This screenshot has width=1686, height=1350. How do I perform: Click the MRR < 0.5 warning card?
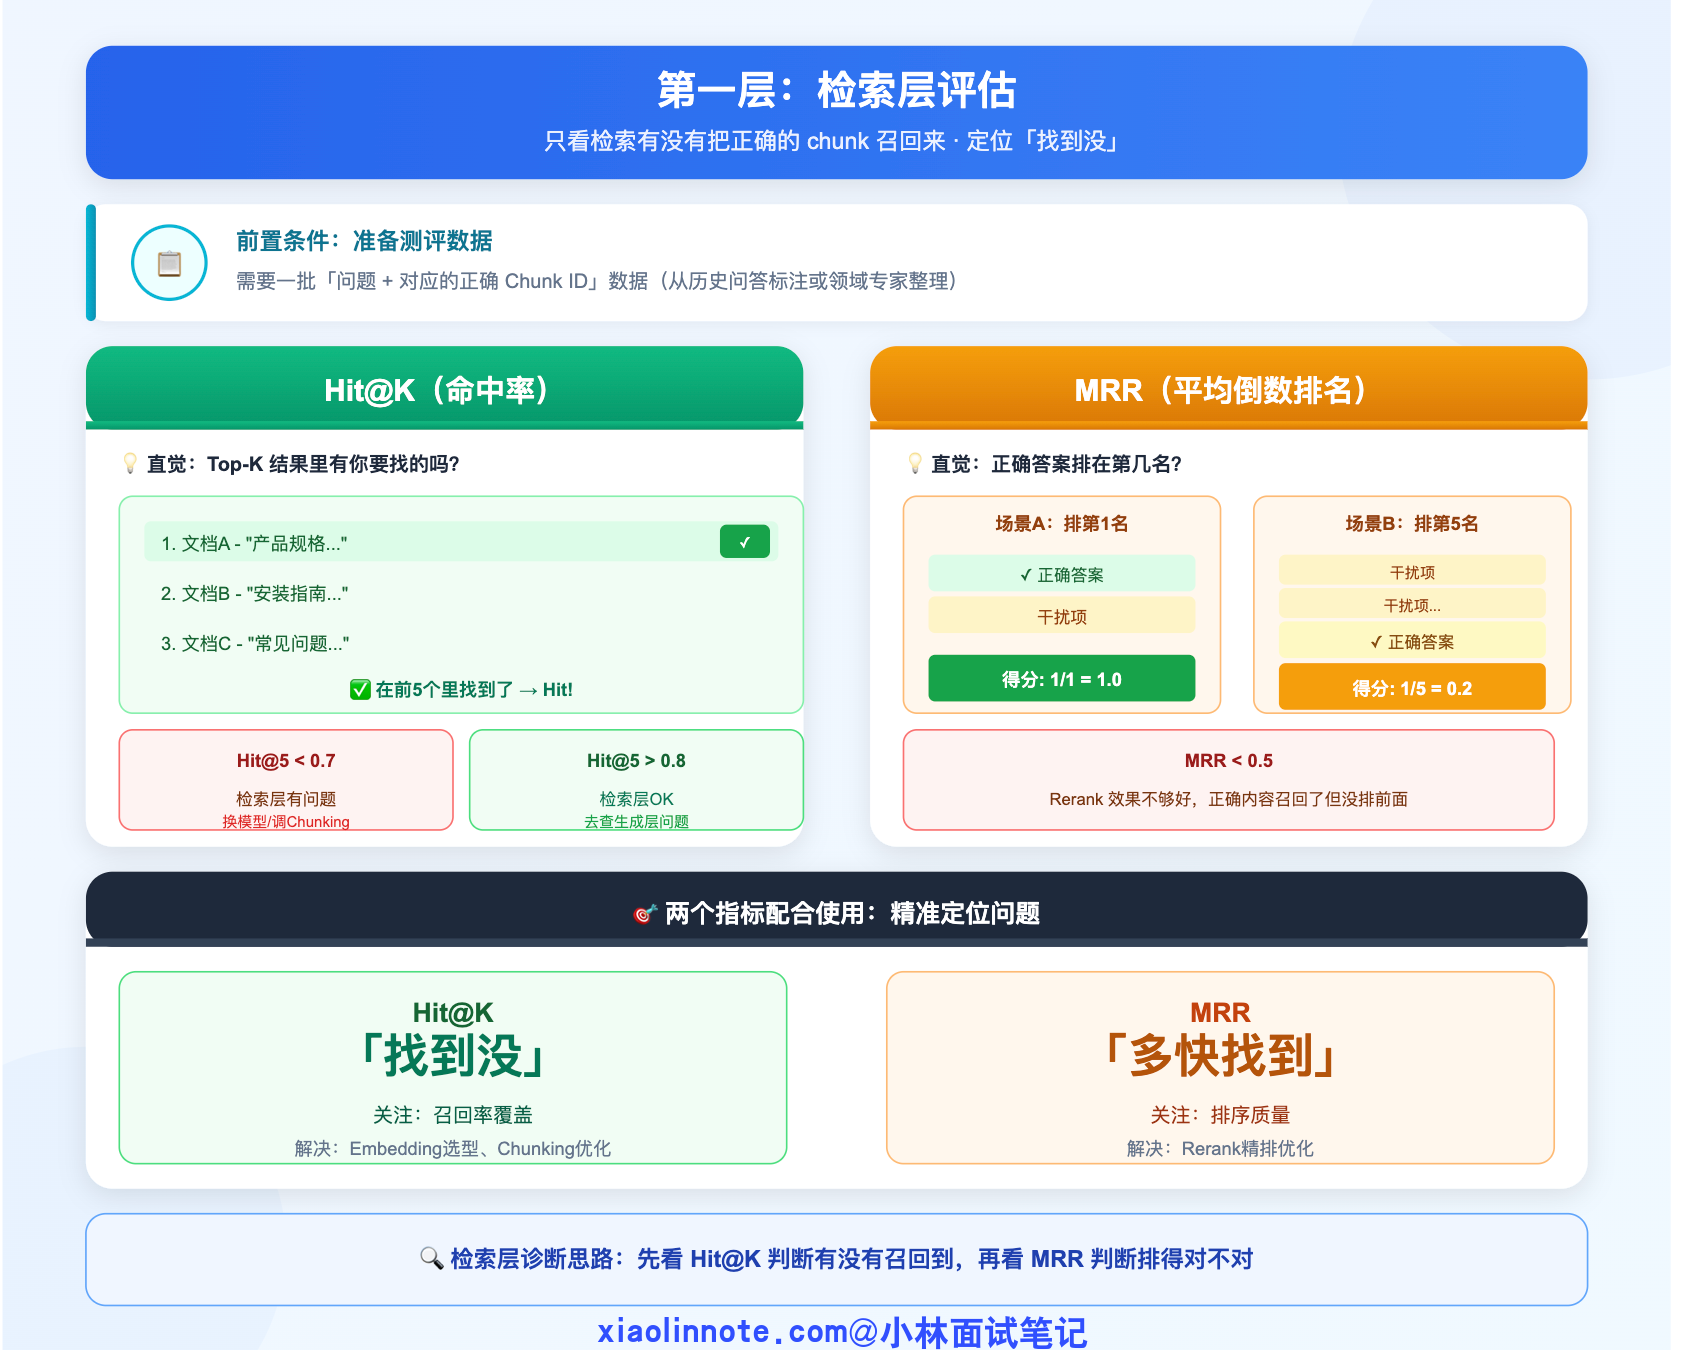pos(1228,780)
